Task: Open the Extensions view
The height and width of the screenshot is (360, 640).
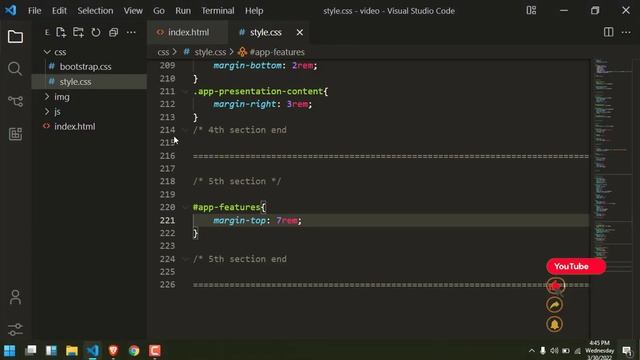Action: click(x=15, y=133)
